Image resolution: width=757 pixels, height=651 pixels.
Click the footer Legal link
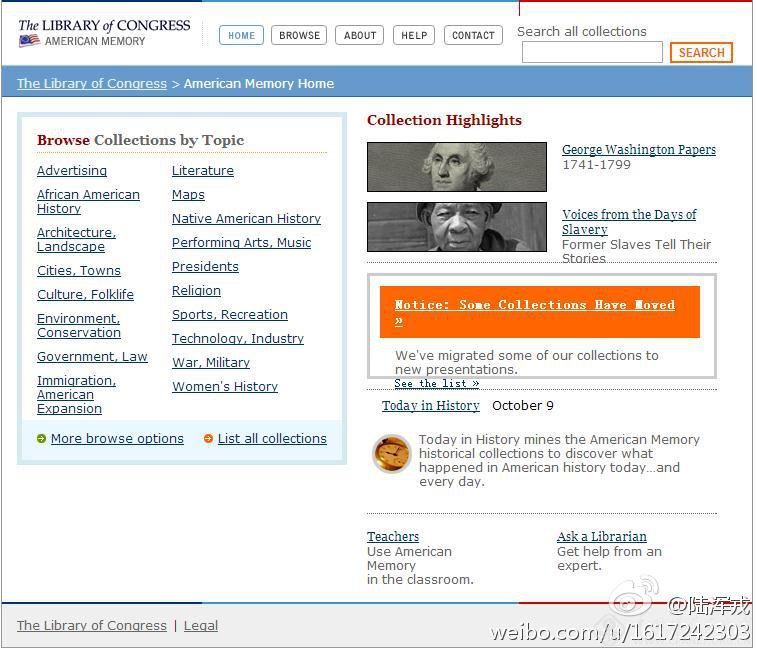click(x=201, y=625)
